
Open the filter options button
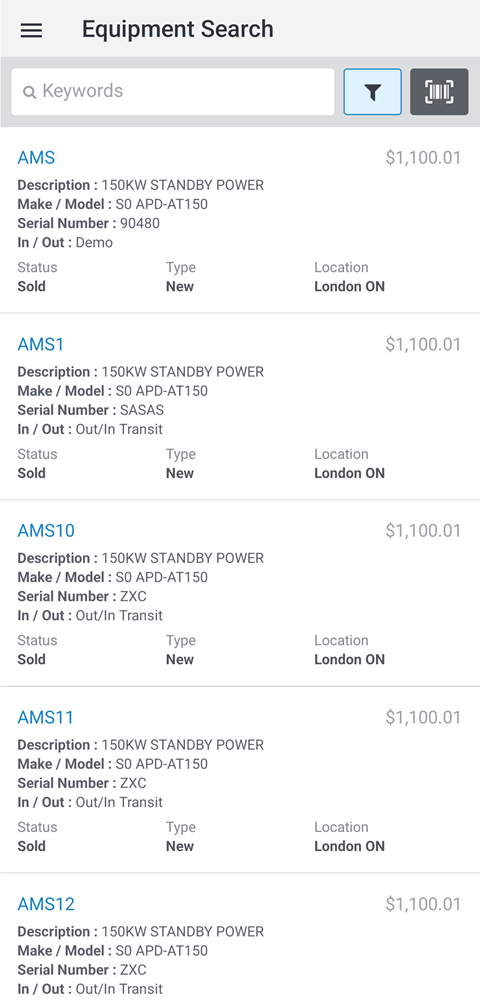(373, 92)
